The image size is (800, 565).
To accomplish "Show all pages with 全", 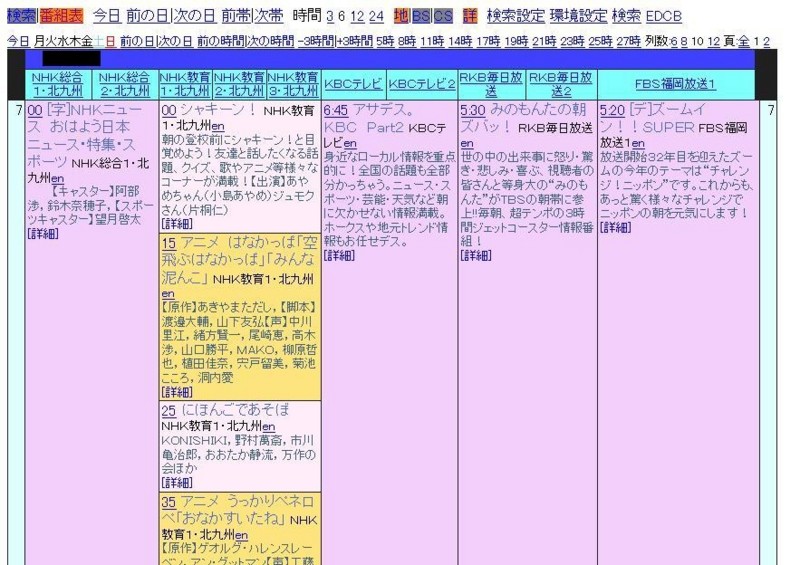I will click(x=744, y=41).
